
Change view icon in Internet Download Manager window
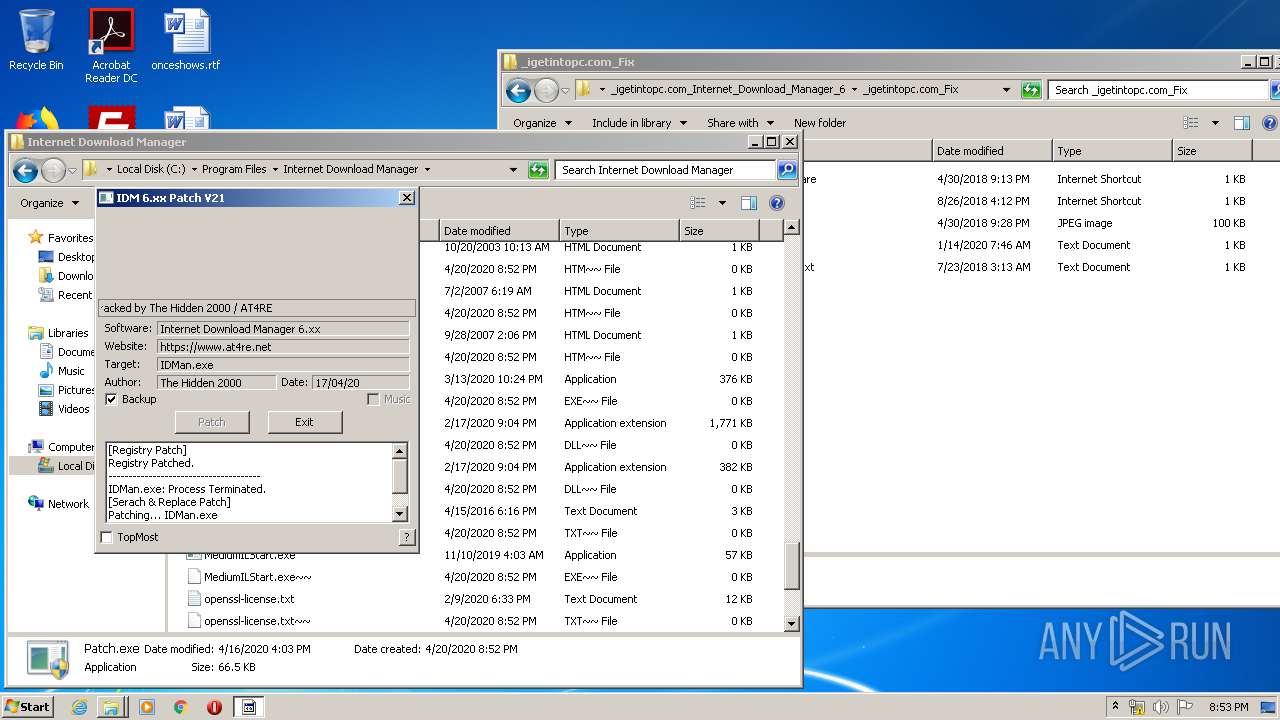(698, 203)
